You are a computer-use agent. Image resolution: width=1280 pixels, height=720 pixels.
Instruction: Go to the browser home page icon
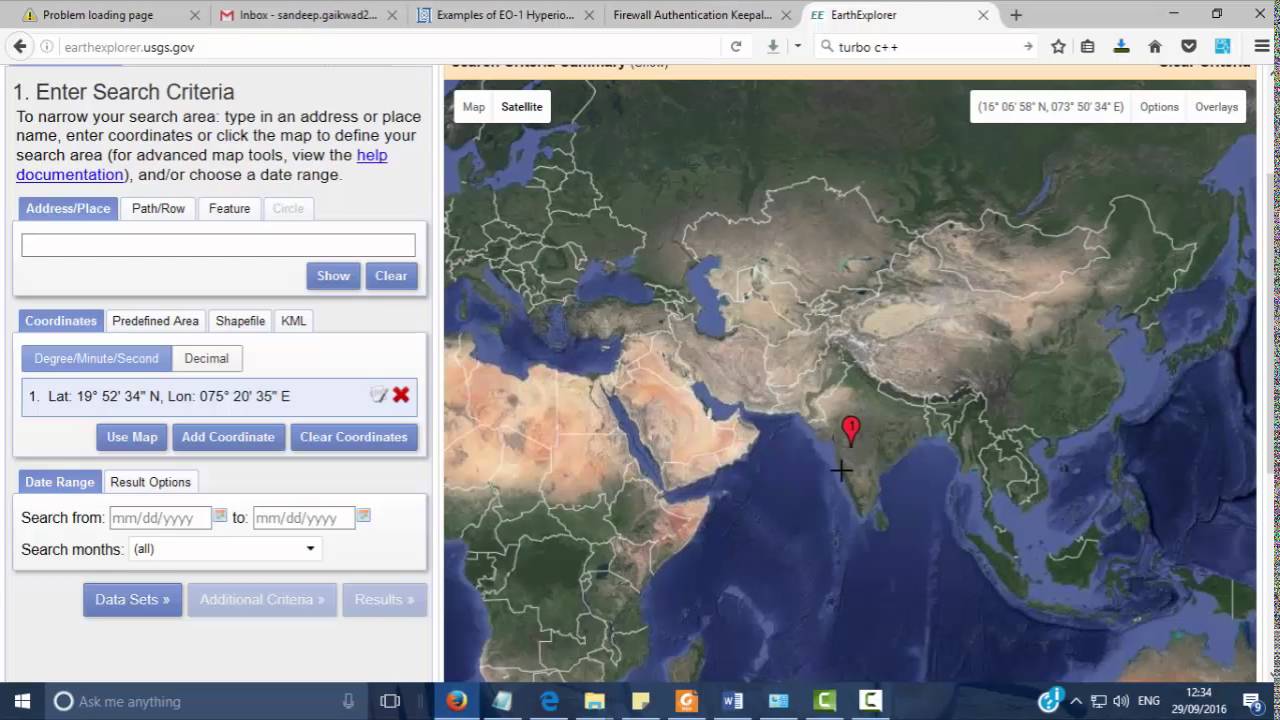1155,46
